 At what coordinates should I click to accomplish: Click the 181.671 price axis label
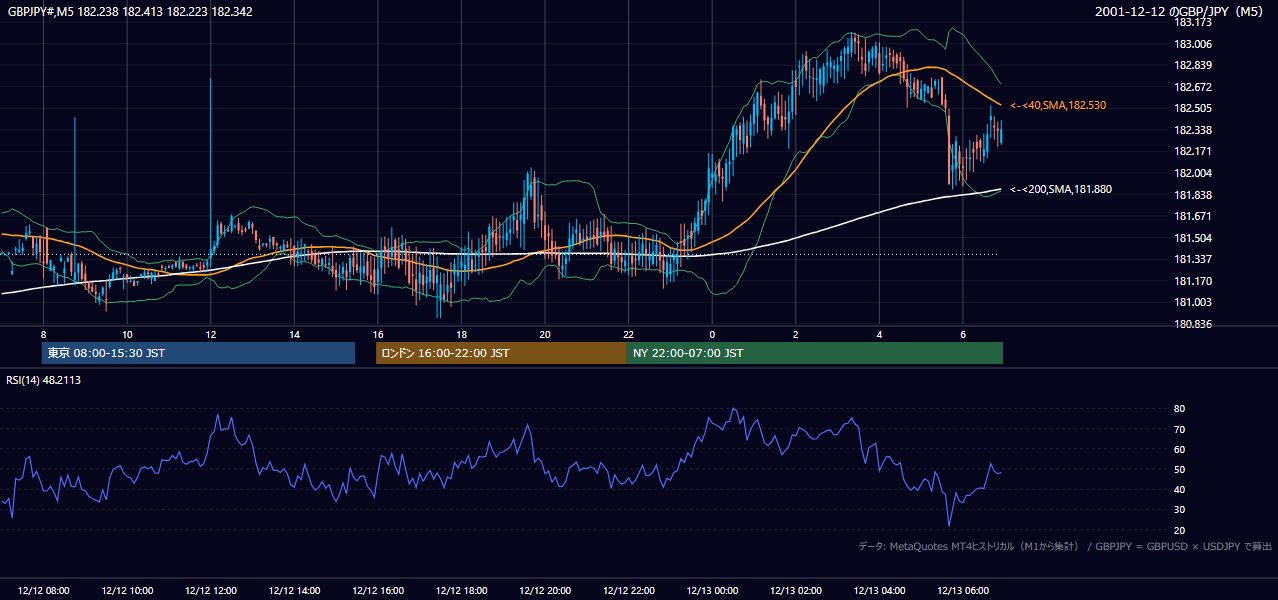pyautogui.click(x=1192, y=216)
